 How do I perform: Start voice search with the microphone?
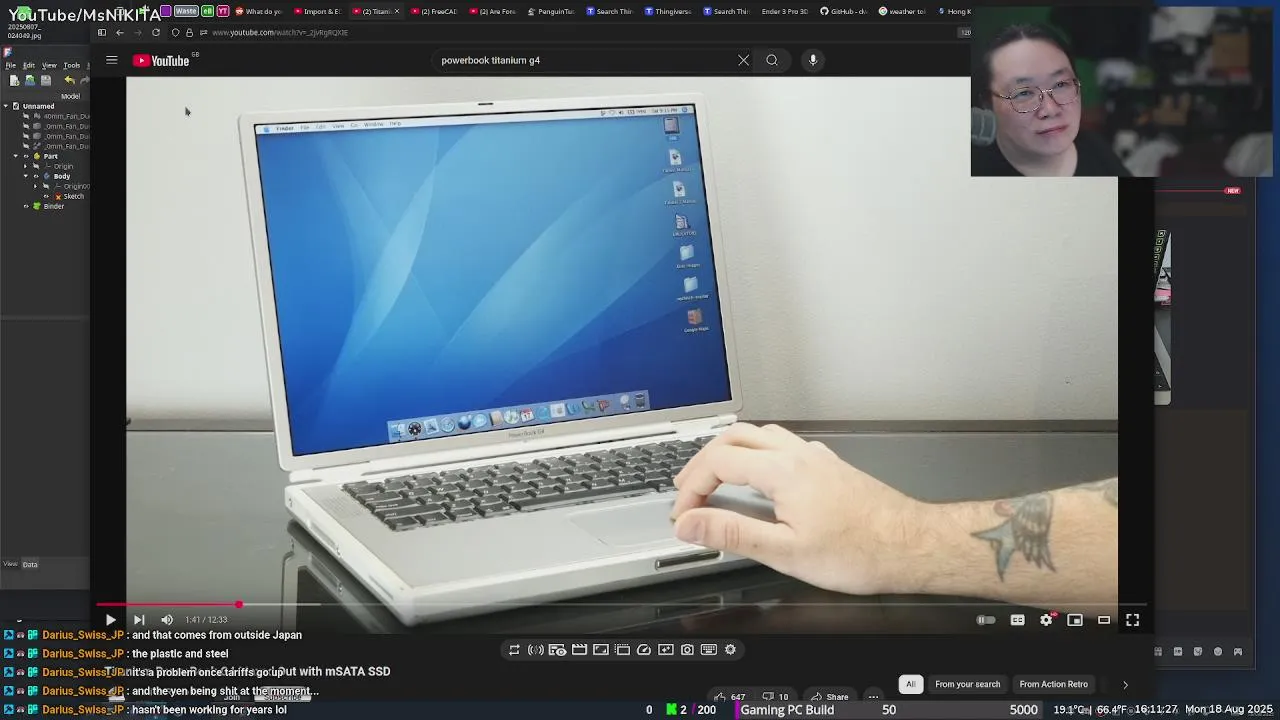click(813, 60)
